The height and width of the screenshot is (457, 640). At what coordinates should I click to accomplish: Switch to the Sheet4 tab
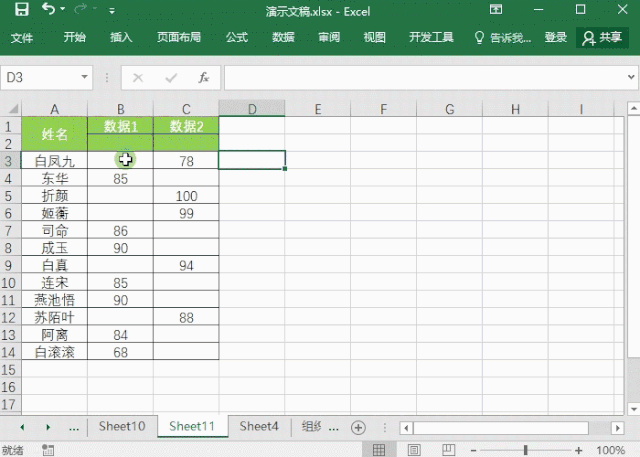tap(259, 426)
